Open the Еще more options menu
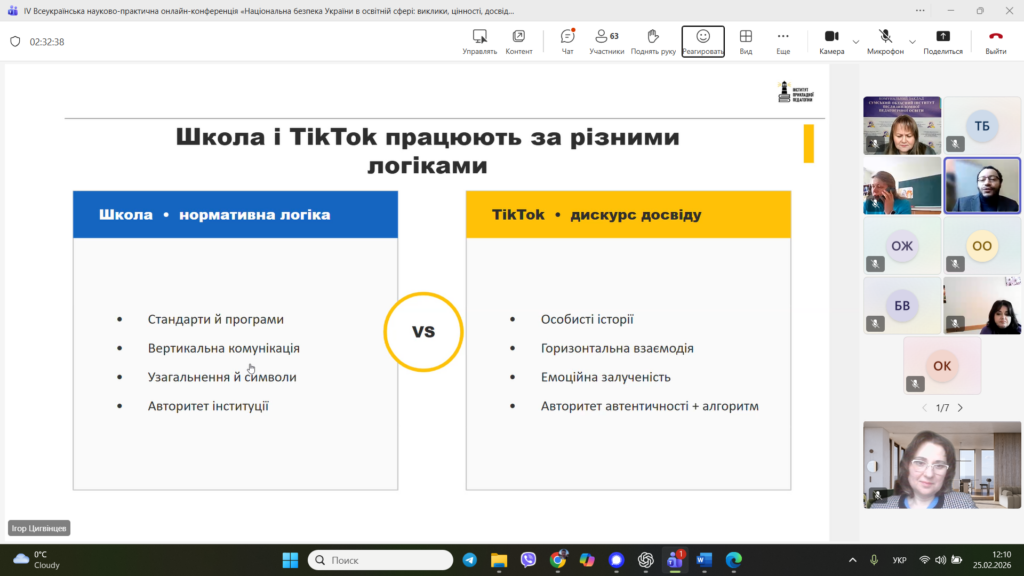The image size is (1024, 576). [783, 41]
